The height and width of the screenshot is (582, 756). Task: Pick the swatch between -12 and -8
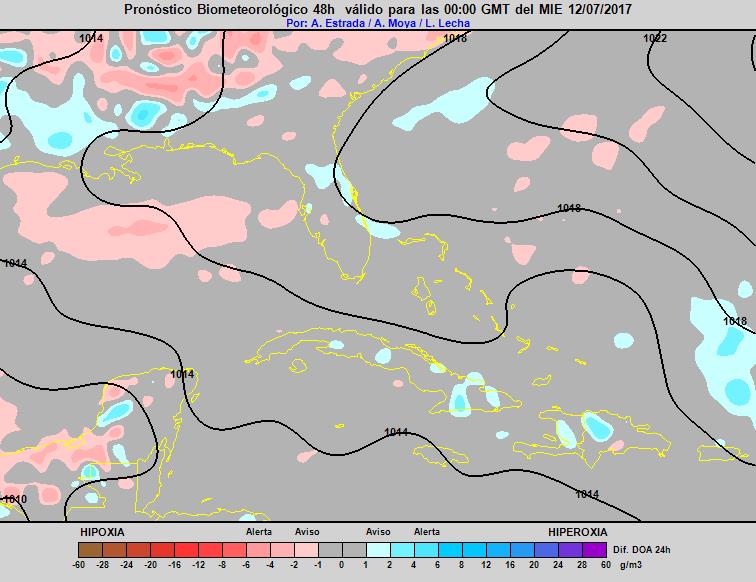(x=210, y=550)
